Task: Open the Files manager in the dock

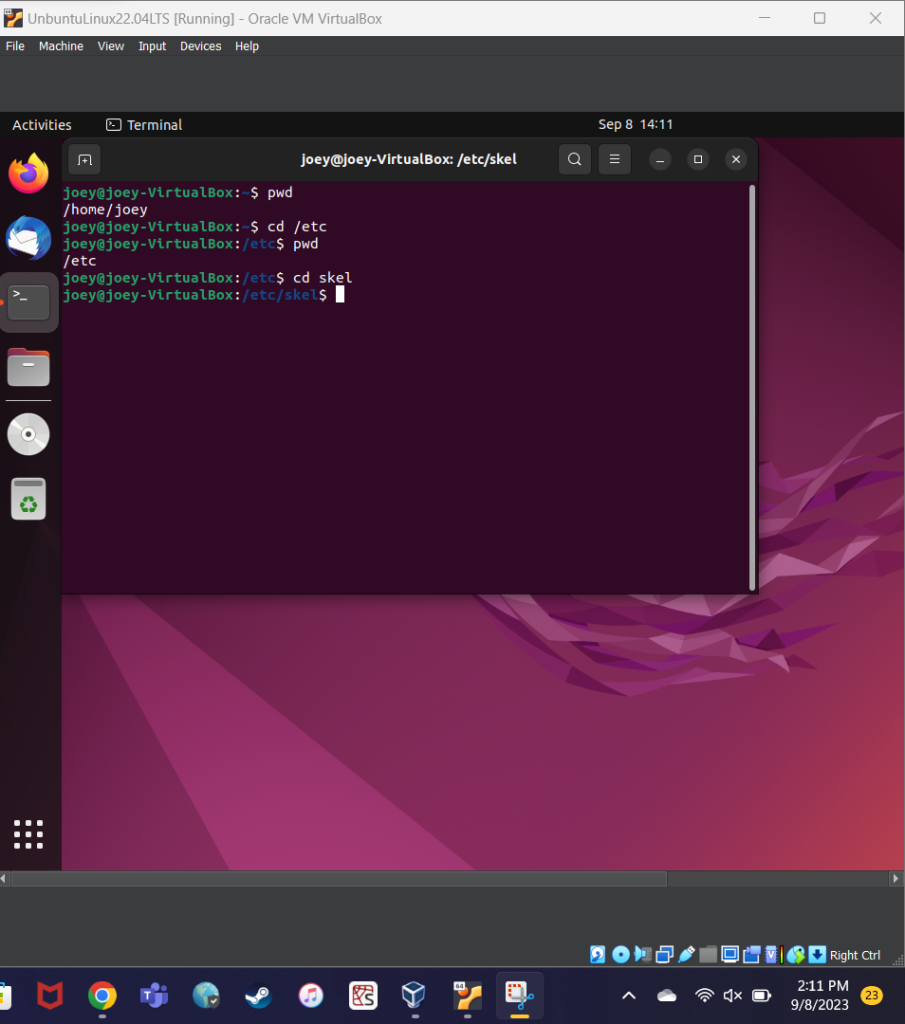Action: (x=28, y=367)
